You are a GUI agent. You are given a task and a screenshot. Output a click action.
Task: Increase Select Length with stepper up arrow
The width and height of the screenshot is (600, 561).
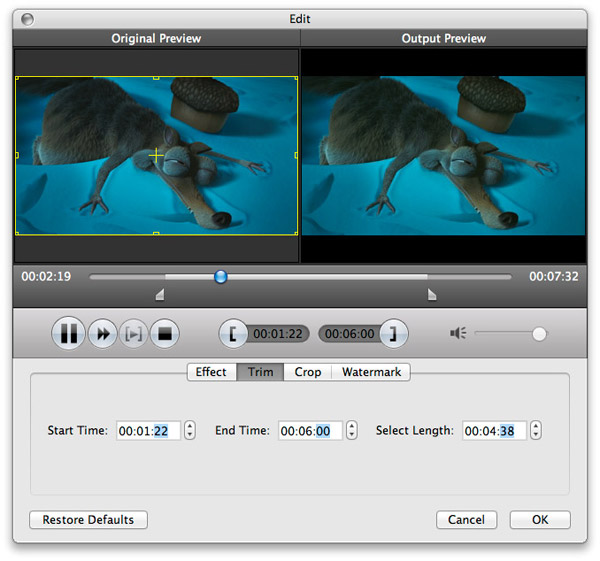(536, 426)
